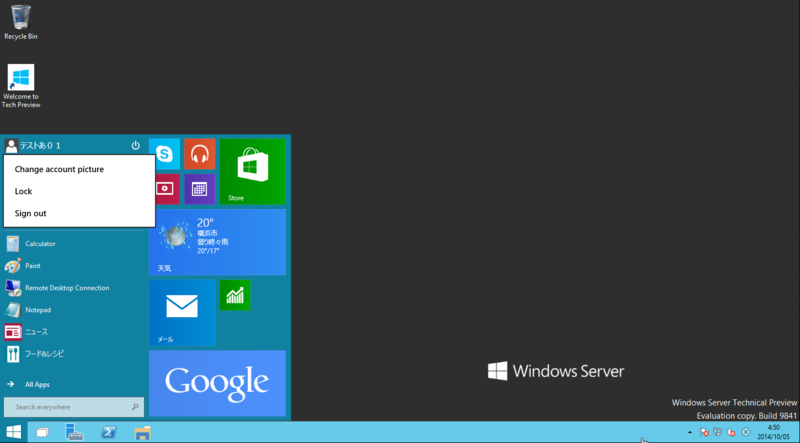Select Change account picture
Image resolution: width=800 pixels, height=443 pixels.
[79, 169]
